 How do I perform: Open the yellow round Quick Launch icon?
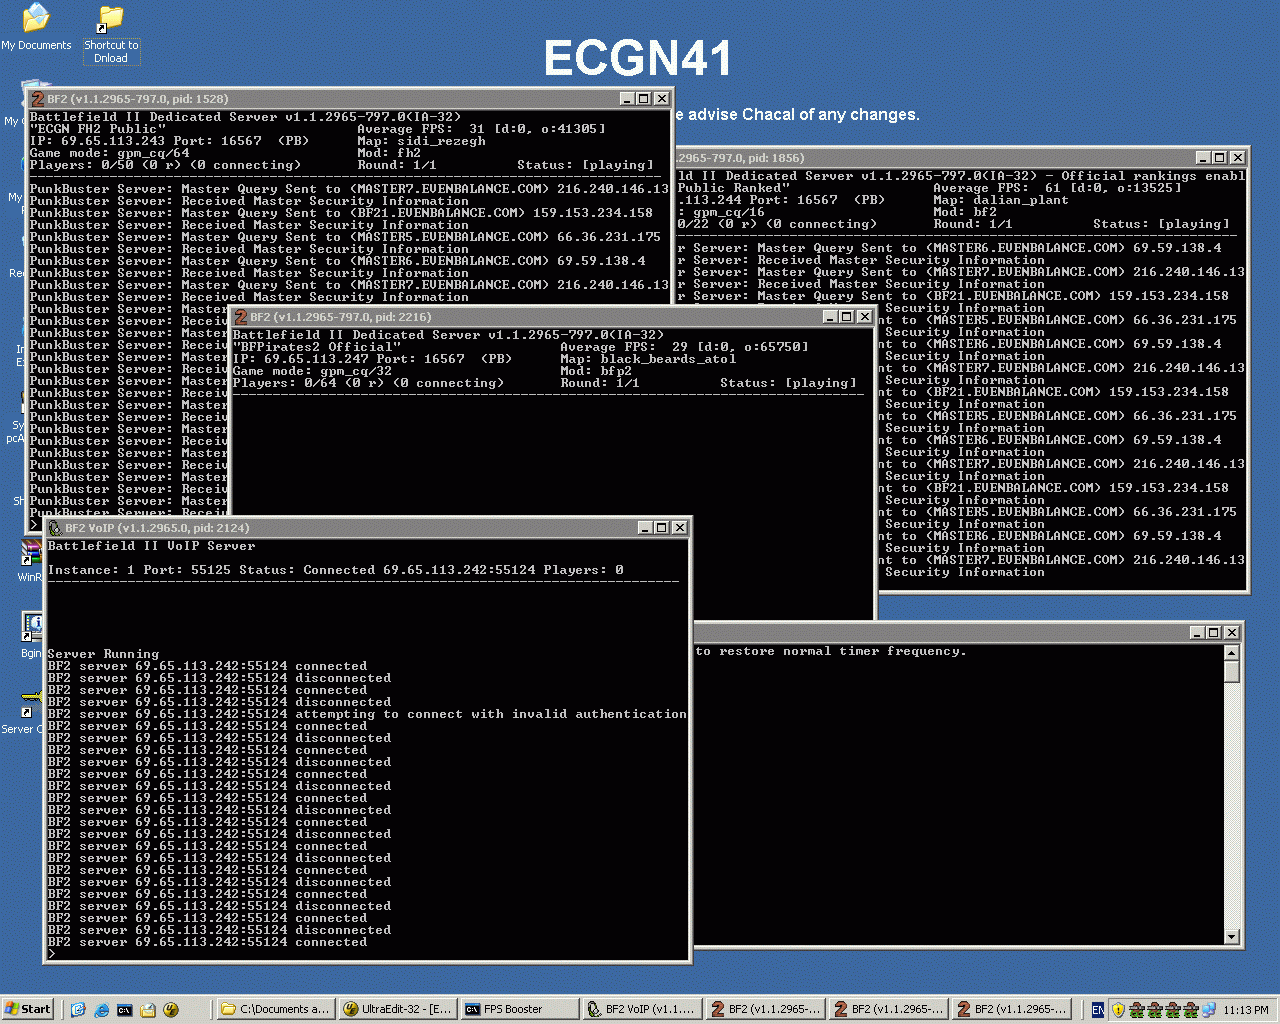click(171, 1010)
